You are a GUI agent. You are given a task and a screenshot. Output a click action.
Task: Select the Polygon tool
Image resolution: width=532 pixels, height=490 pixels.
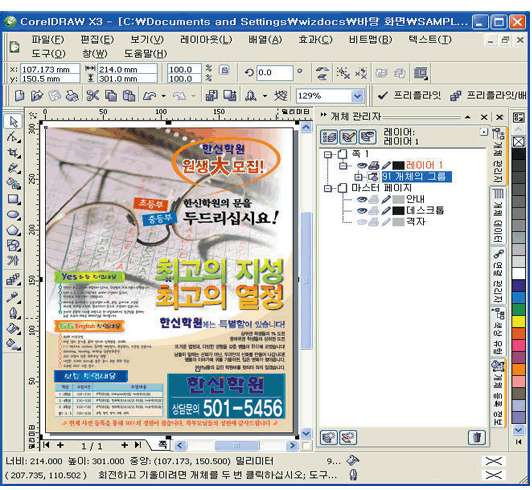pyautogui.click(x=13, y=230)
